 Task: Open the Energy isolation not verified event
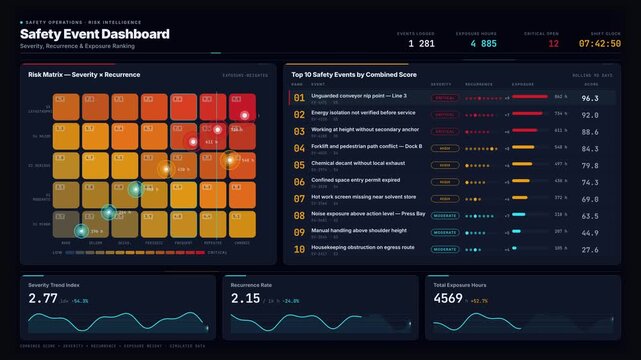tap(452, 115)
